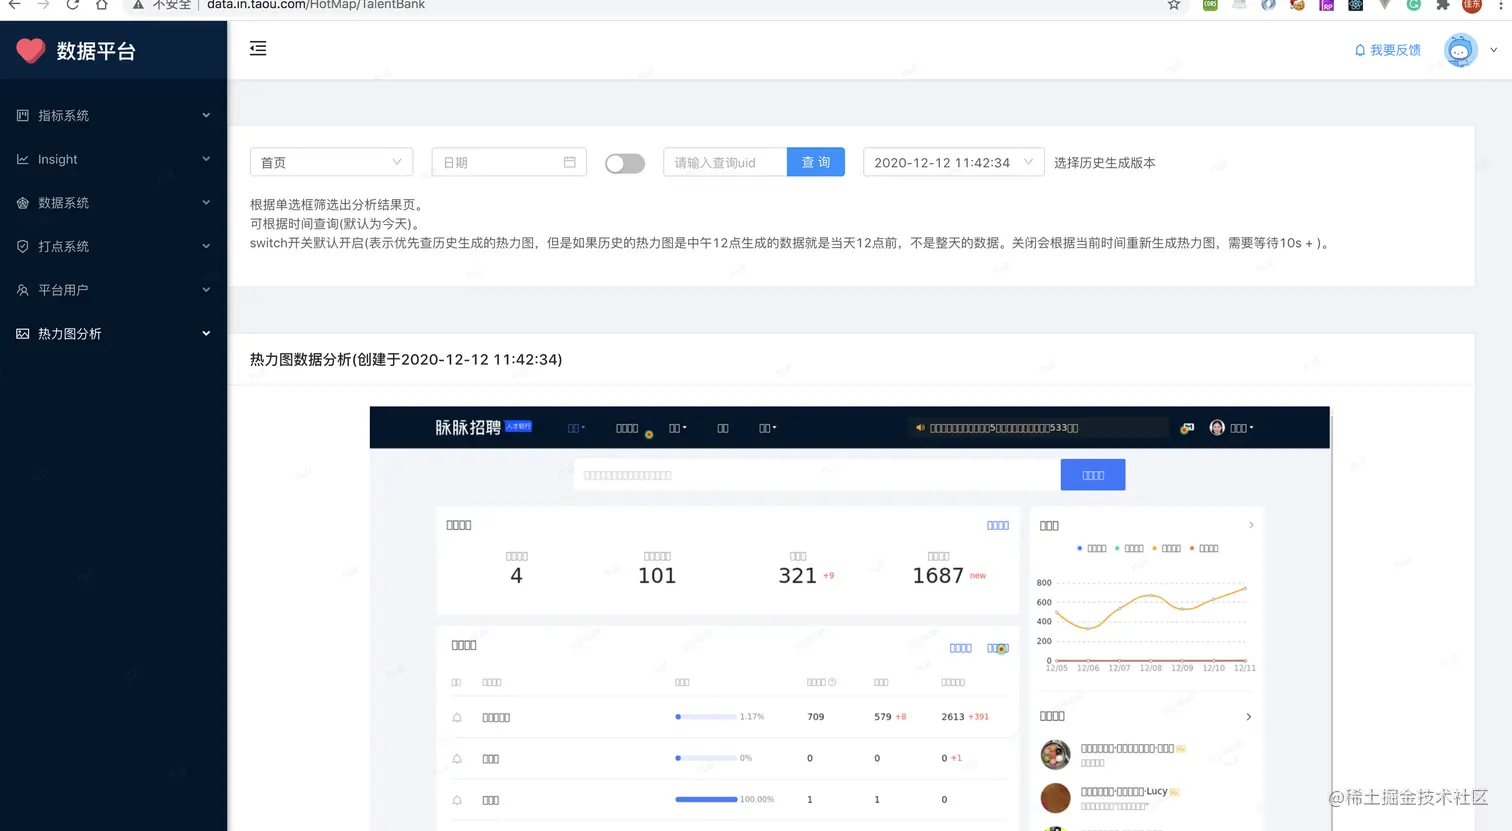
Task: Open the heatmap user name dropdown
Action: [x=1241, y=428]
